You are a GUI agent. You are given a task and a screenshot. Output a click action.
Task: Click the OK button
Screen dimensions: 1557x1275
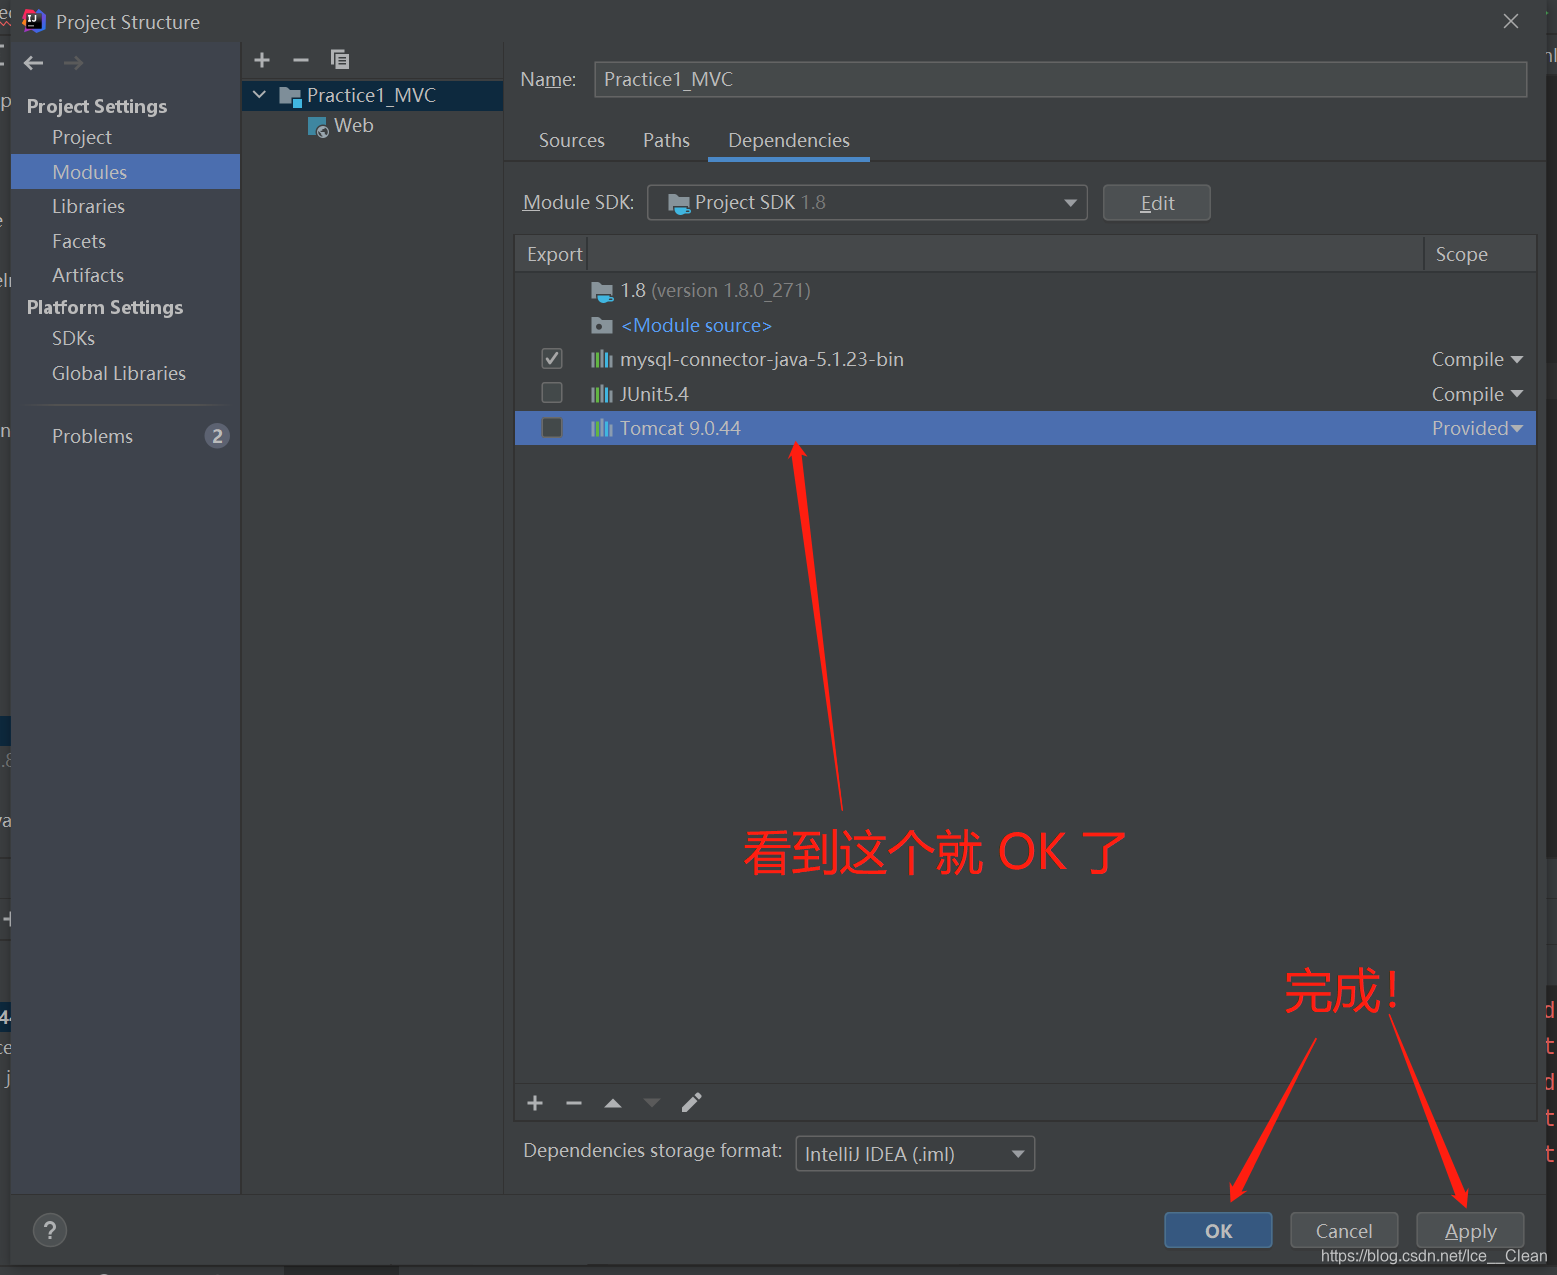pyautogui.click(x=1218, y=1231)
